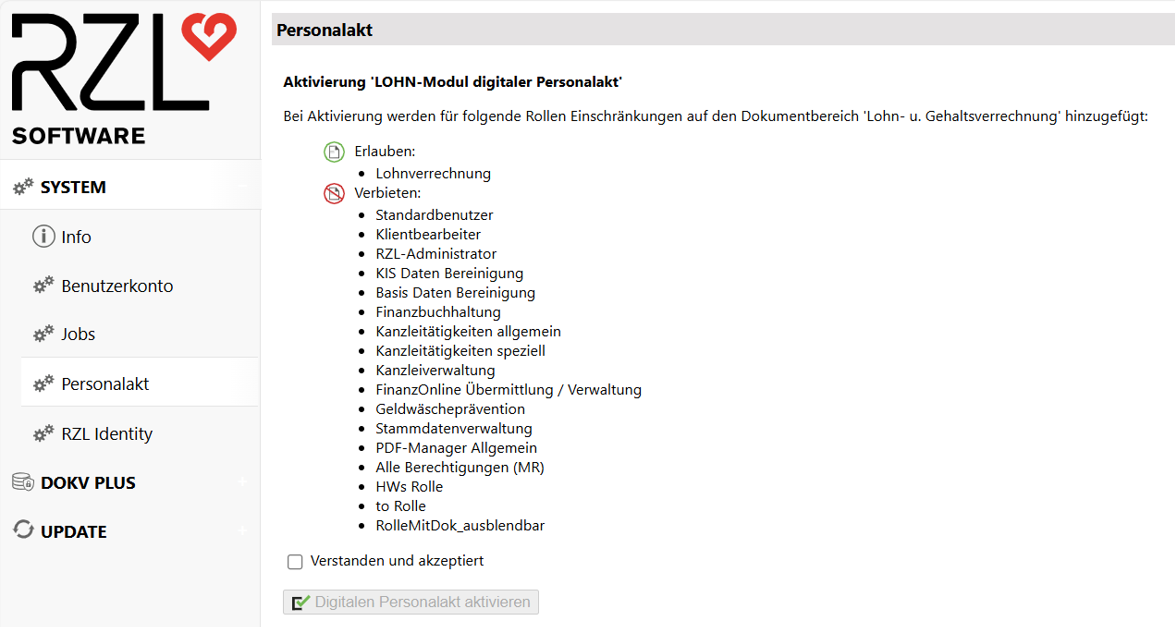Select the Info icon in the sidebar
The height and width of the screenshot is (627, 1175).
pyautogui.click(x=41, y=236)
